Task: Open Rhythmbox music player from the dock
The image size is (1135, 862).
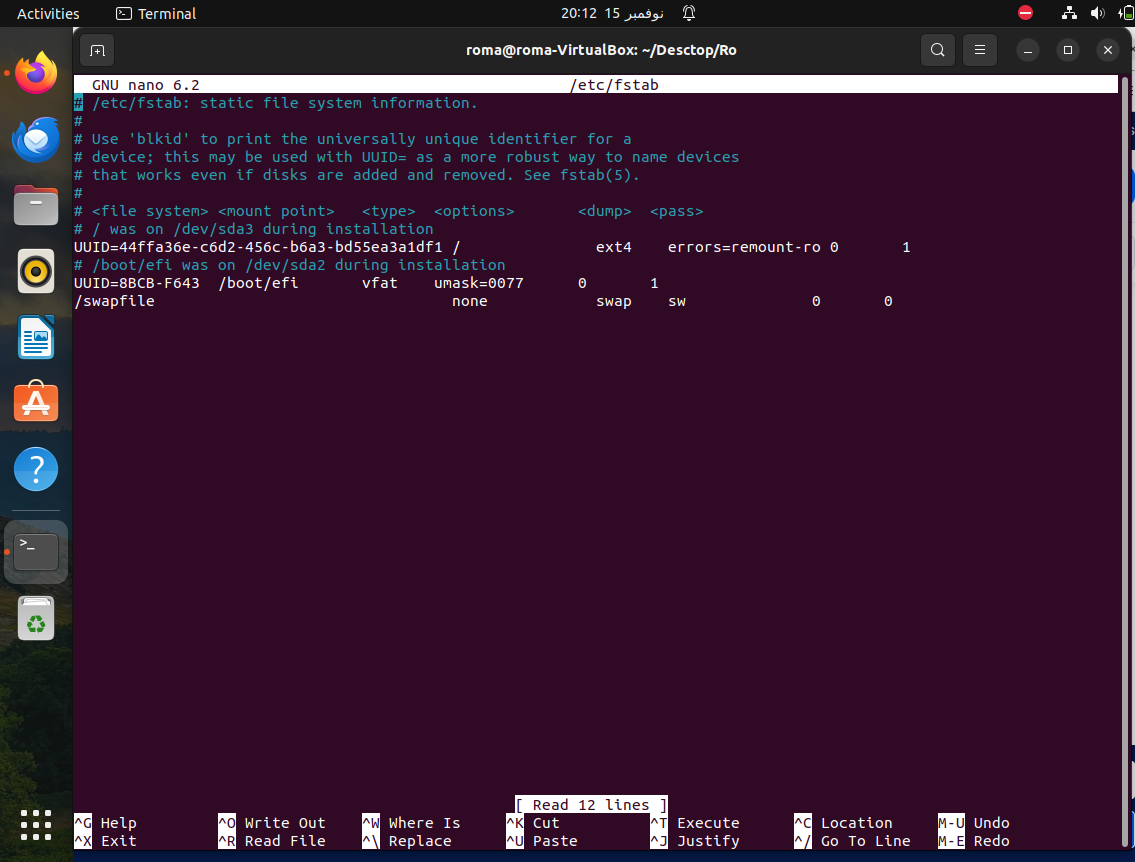Action: coord(36,271)
